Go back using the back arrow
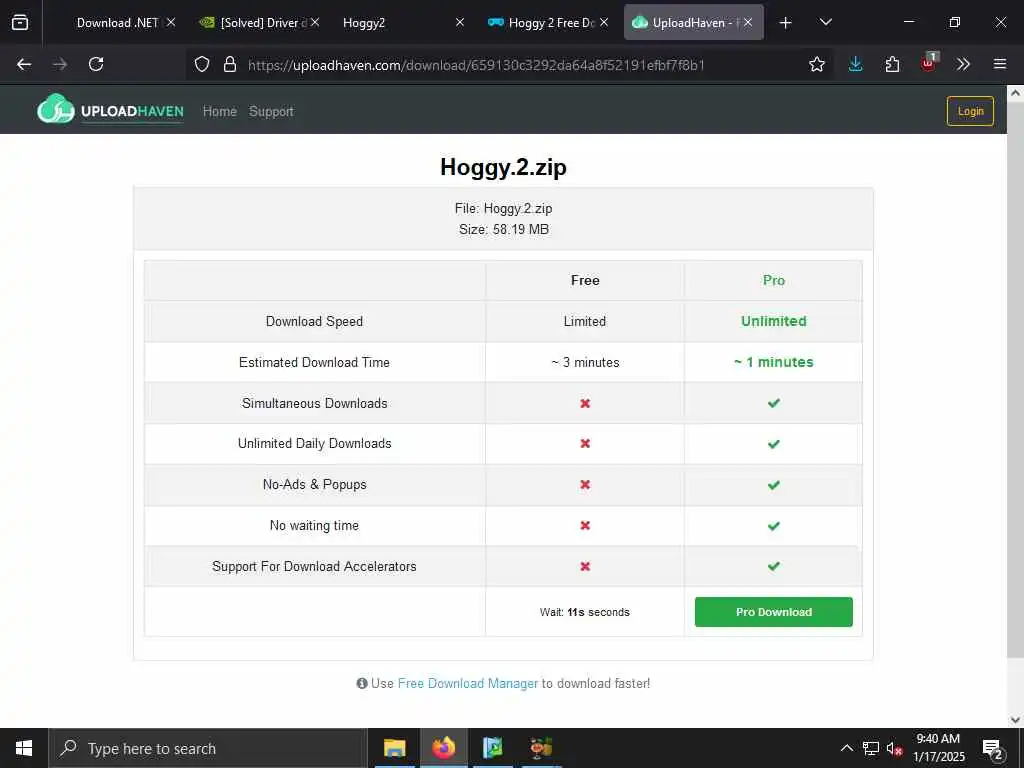1024x768 pixels. [24, 64]
